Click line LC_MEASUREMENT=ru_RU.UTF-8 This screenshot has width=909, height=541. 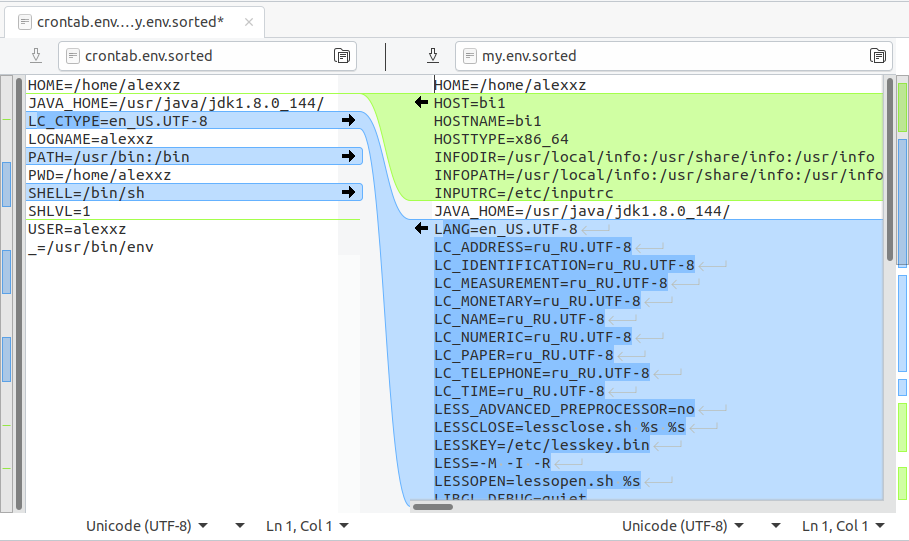pos(550,282)
